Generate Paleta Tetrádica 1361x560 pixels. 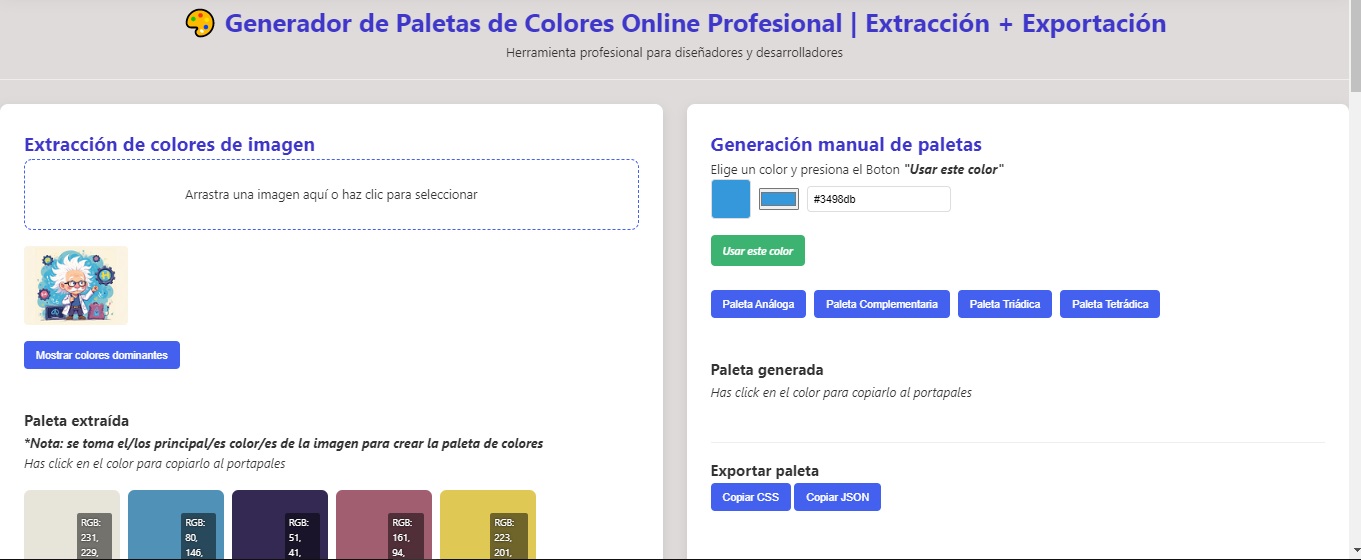click(1110, 304)
